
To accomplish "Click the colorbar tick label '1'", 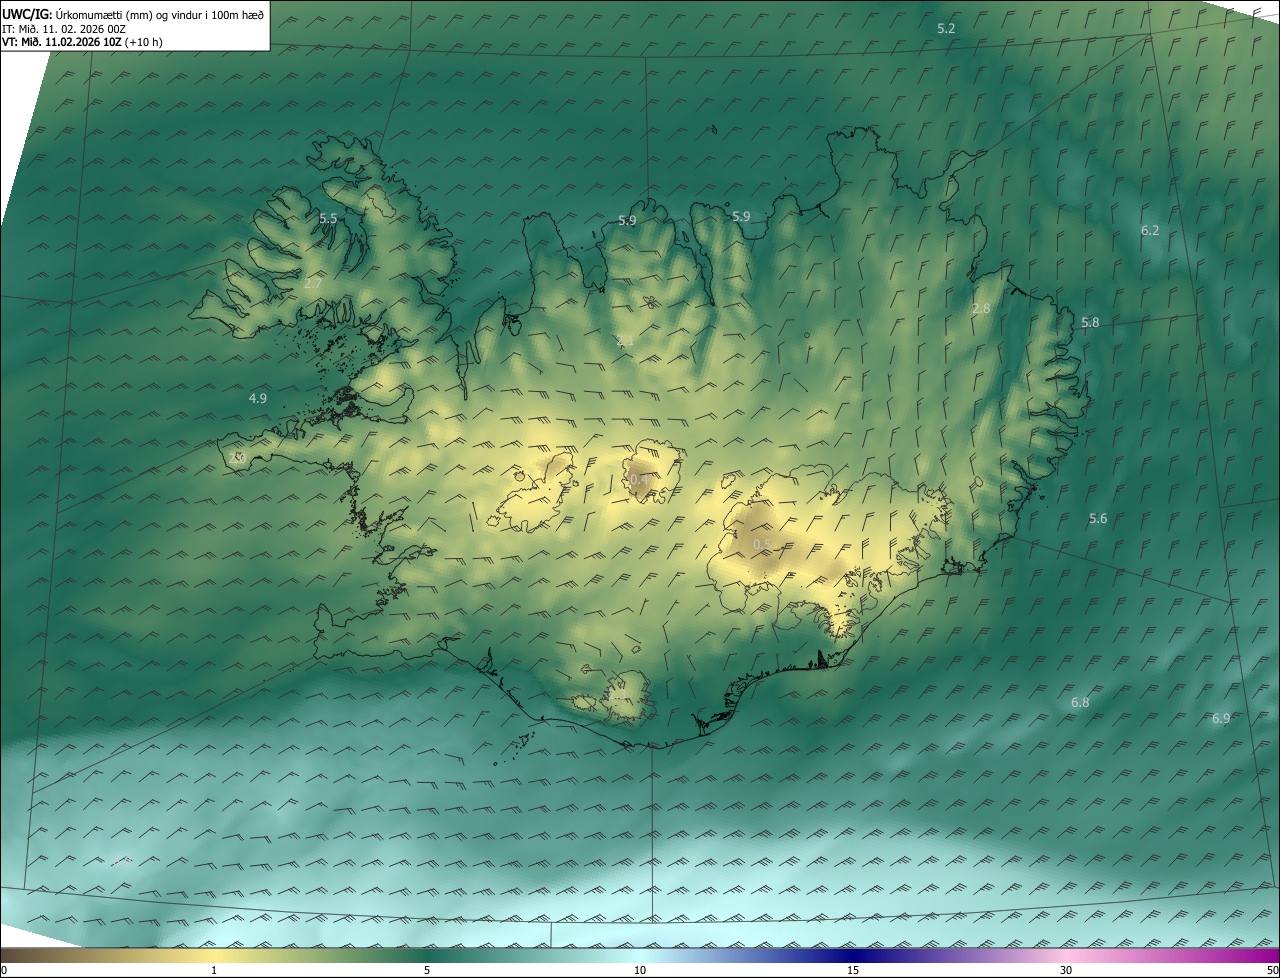I will click(214, 970).
